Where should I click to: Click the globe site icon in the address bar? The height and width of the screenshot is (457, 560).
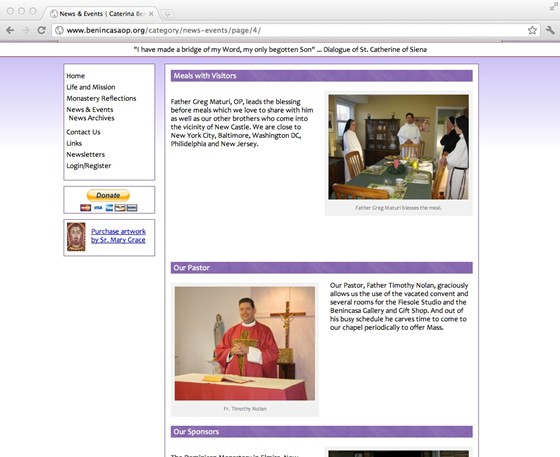[59, 30]
